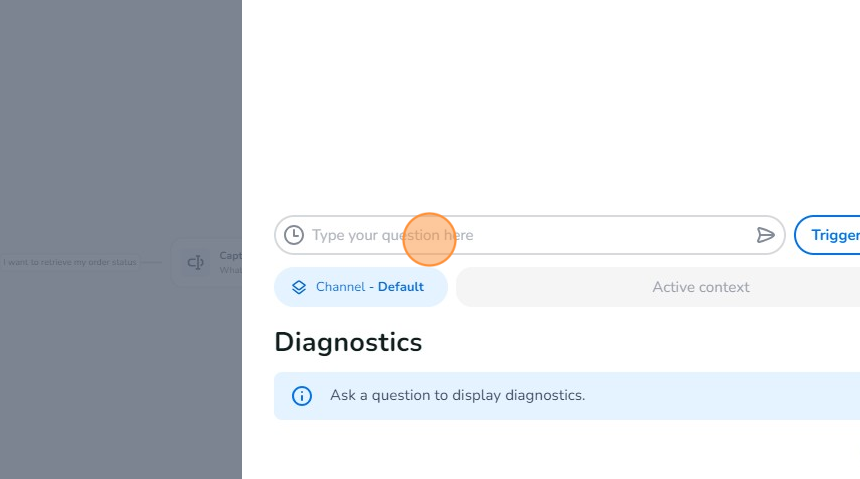
Task: Select the Active context bar
Action: (x=700, y=287)
